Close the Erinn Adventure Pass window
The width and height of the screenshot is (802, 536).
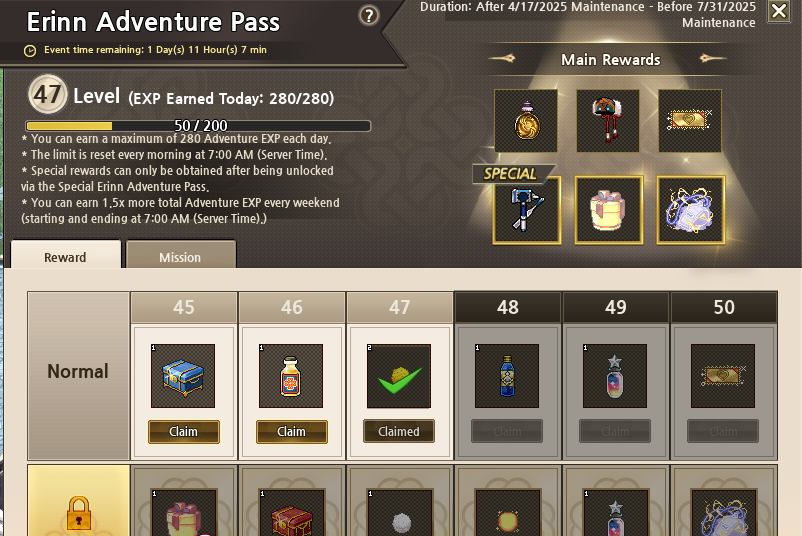click(779, 11)
